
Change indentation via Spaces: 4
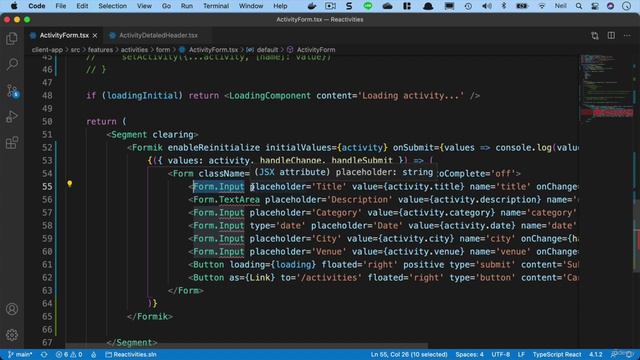(x=469, y=354)
